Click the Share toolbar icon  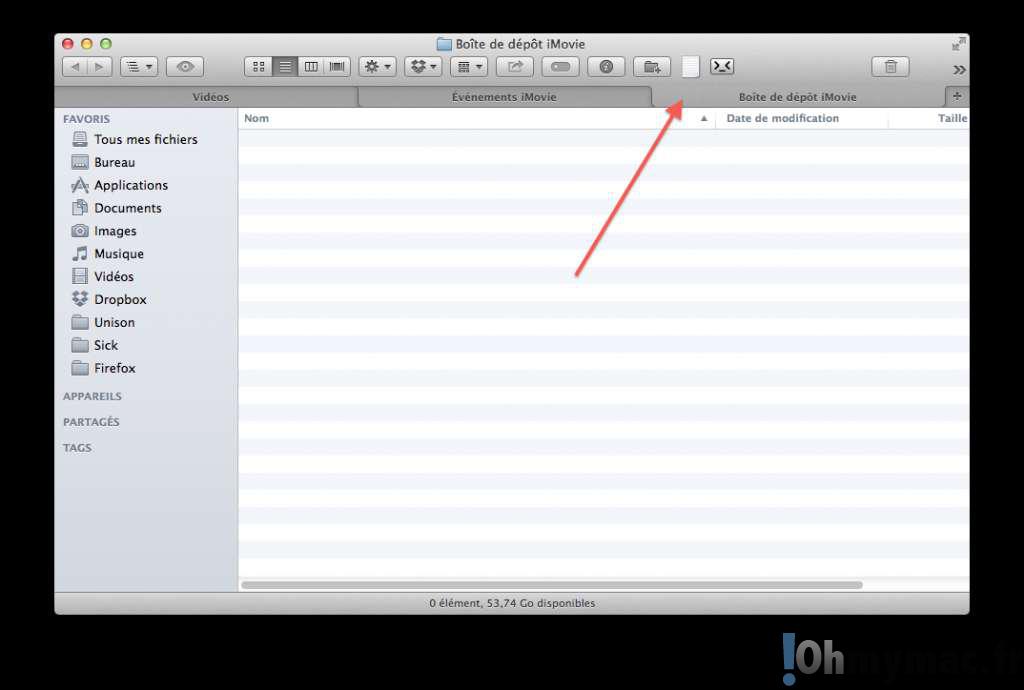(x=515, y=67)
